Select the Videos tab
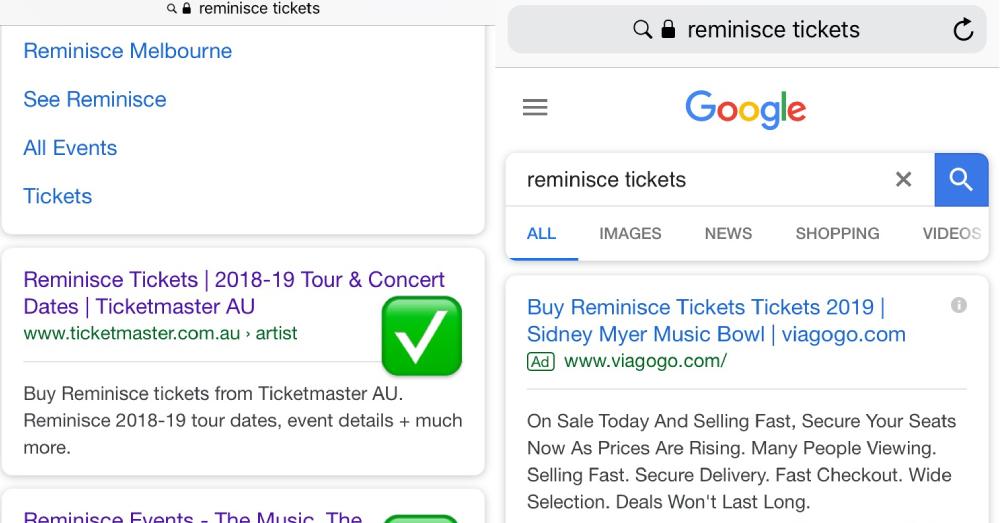 951,233
